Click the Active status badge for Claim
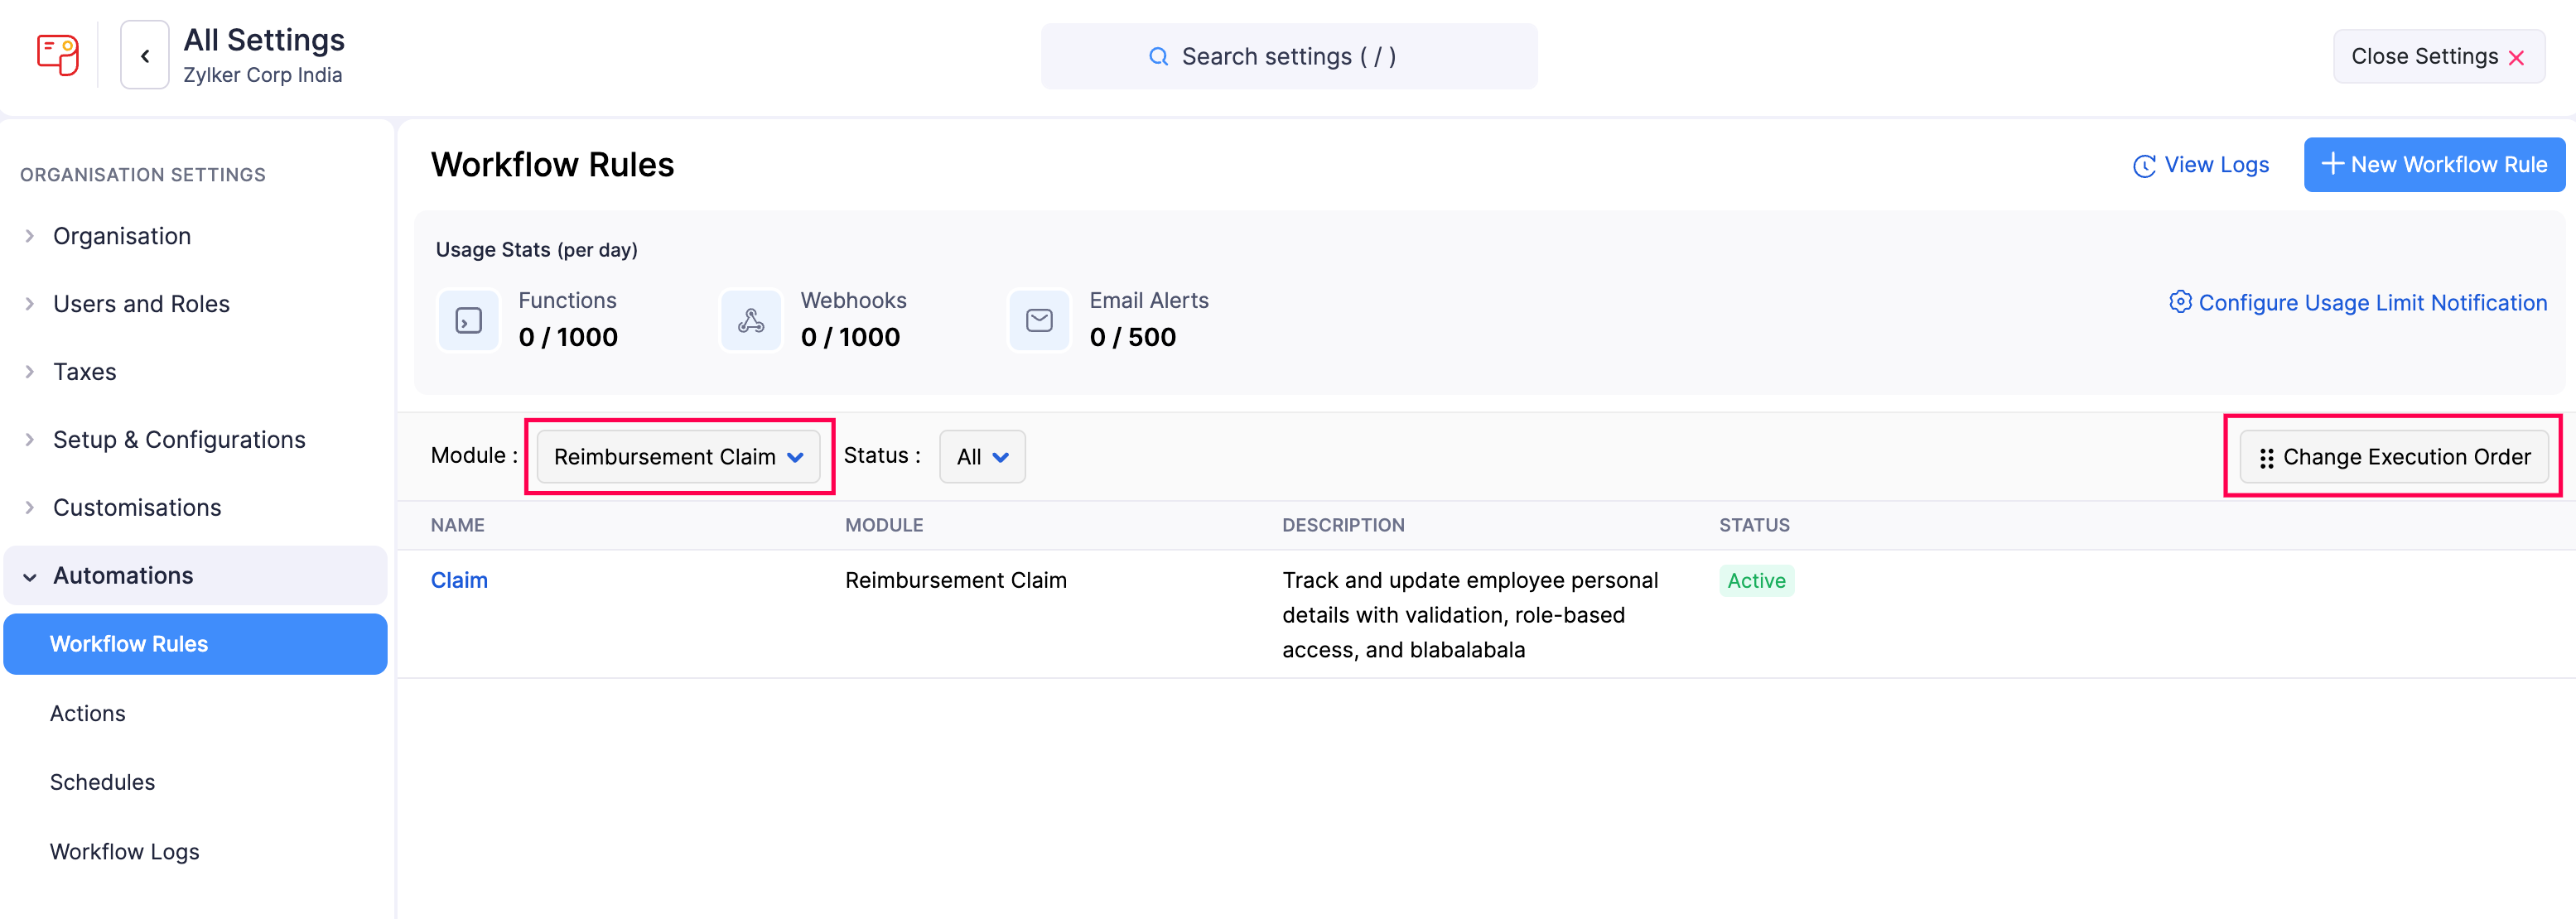 click(1756, 581)
